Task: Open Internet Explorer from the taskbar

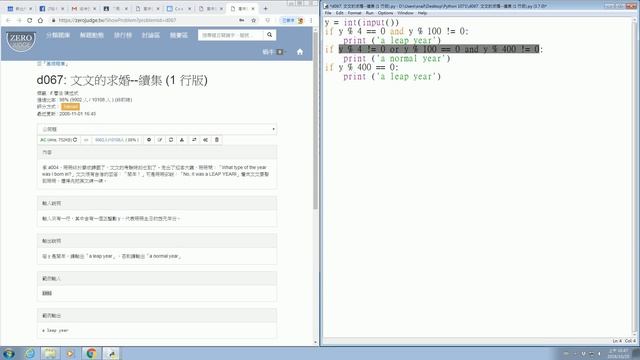Action: click(x=30, y=353)
